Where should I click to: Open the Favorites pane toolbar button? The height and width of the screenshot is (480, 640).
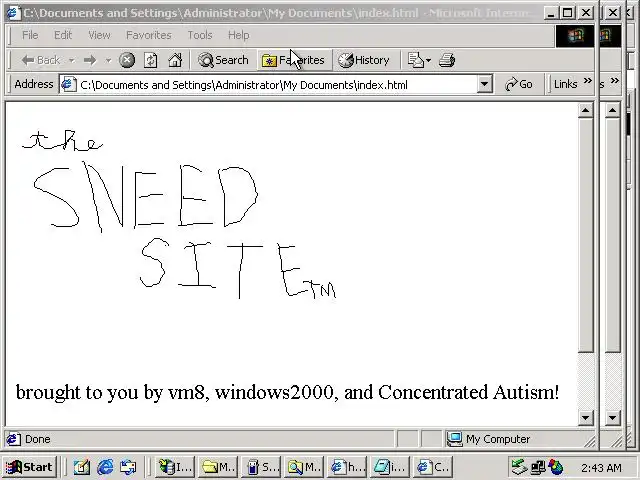tap(294, 60)
